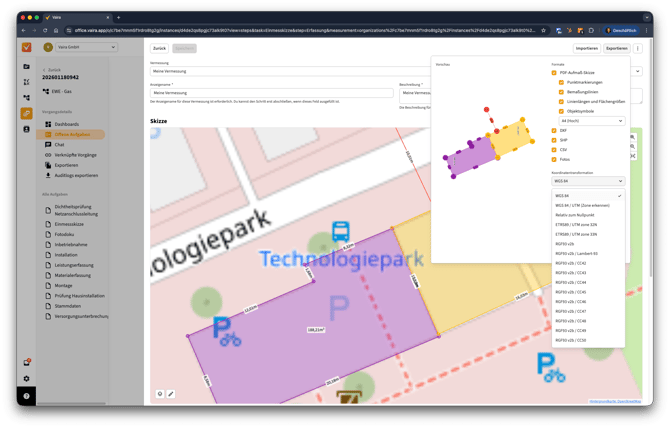670x428 pixels.
Task: Choose Relativ zum Nullpunkt option
Action: (577, 215)
